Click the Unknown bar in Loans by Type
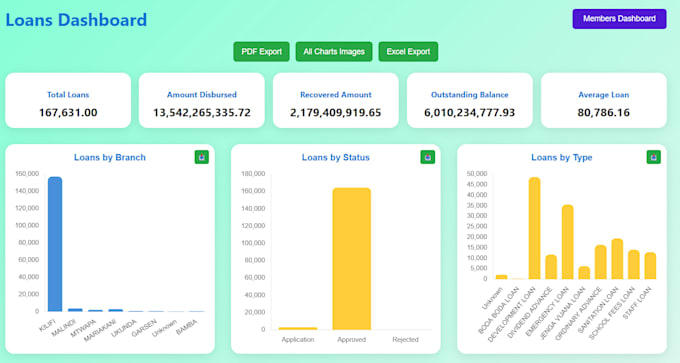The image size is (680, 363). click(501, 277)
